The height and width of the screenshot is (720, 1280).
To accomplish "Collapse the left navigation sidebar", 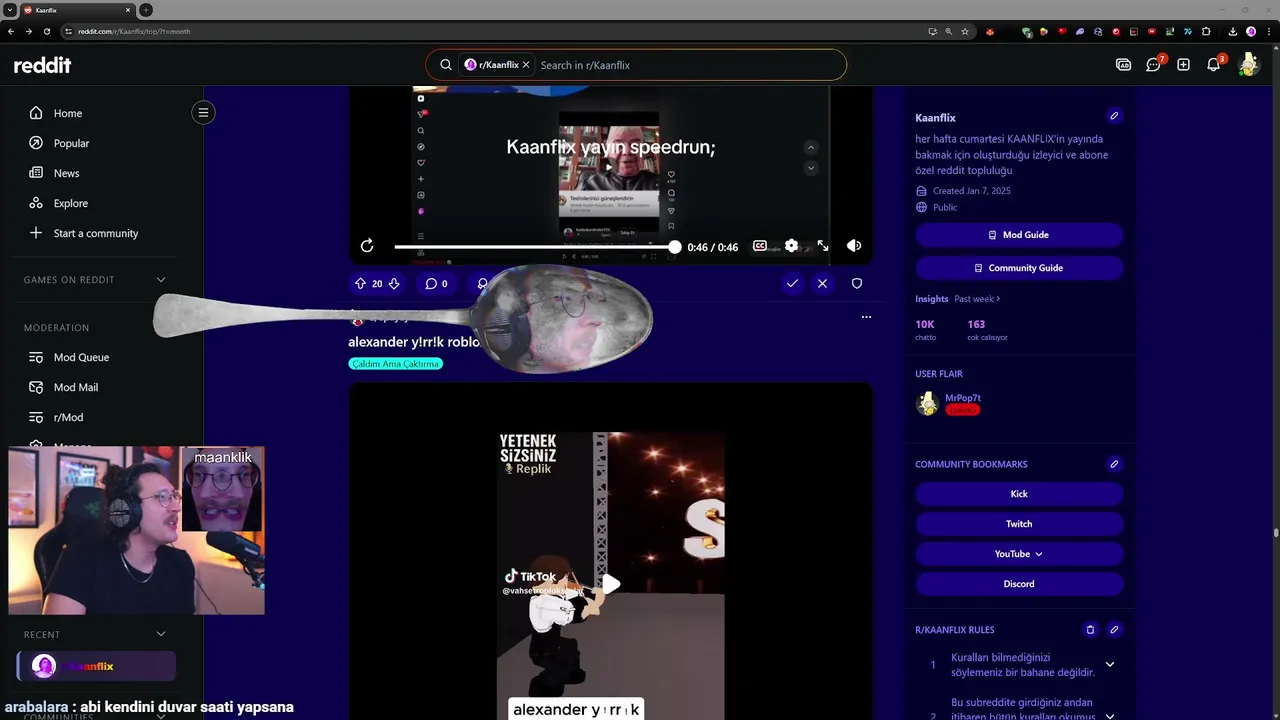I will tap(203, 112).
